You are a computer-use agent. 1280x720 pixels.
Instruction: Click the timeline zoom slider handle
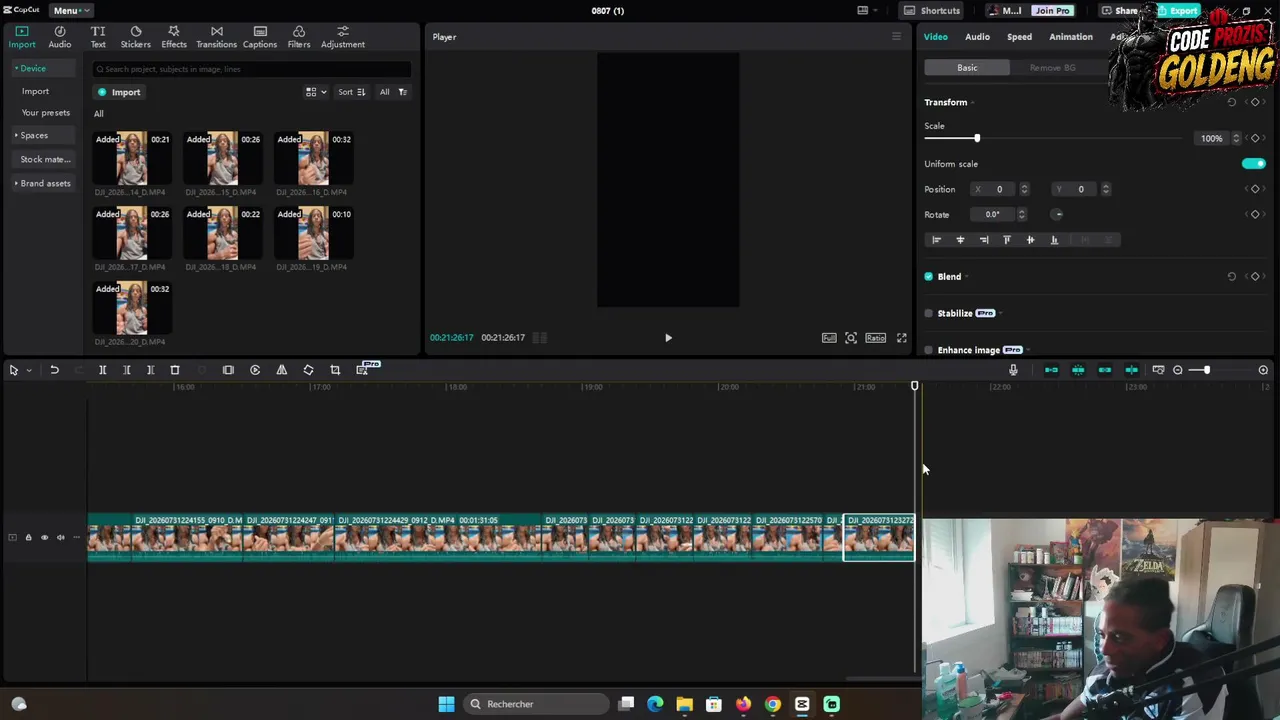[1206, 370]
